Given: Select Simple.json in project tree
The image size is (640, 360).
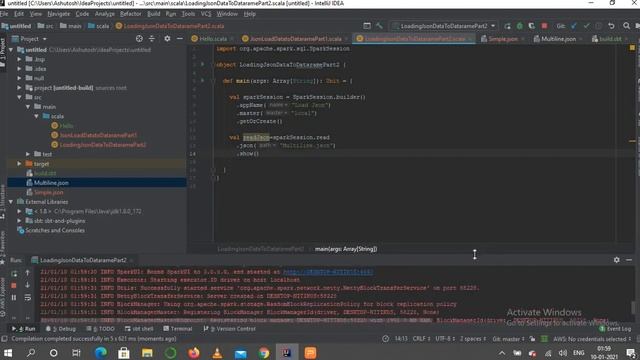Looking at the screenshot, I should point(48,192).
